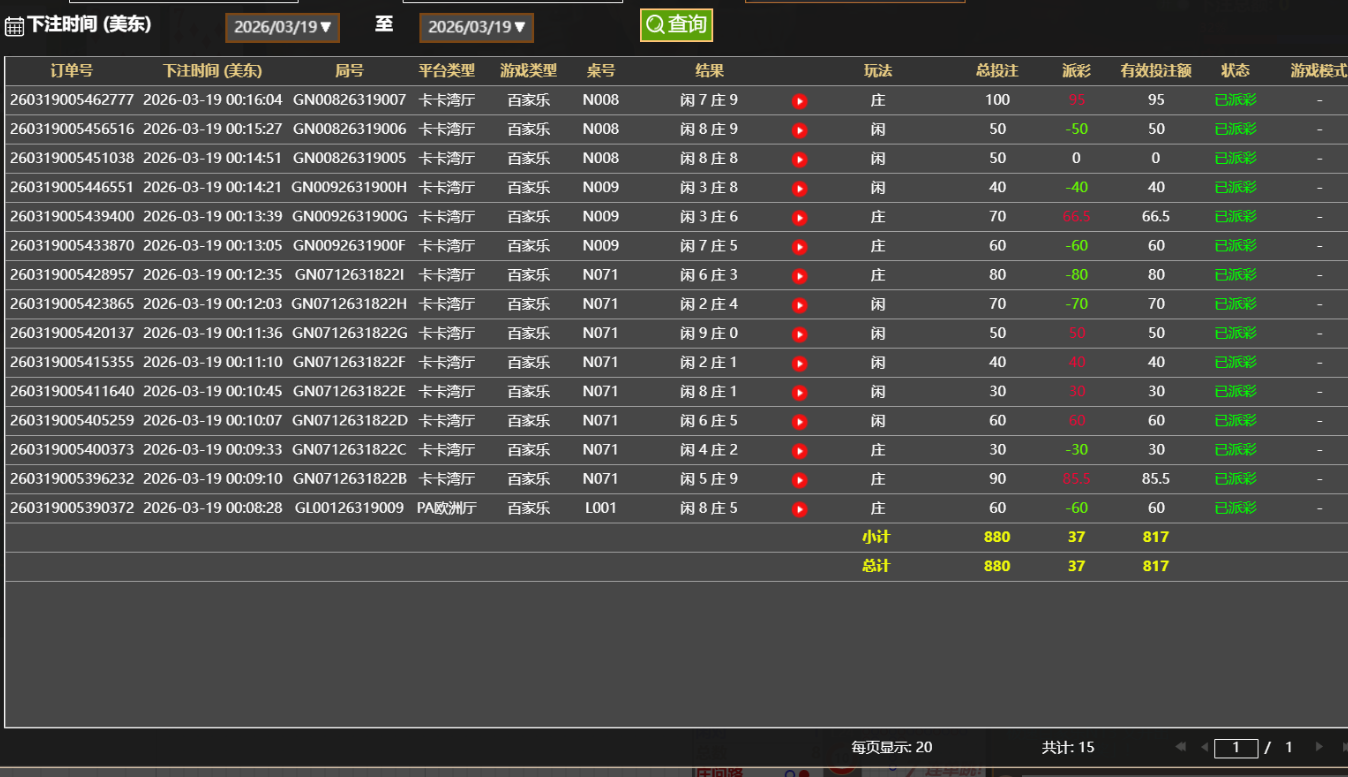This screenshot has width=1348, height=777.
Task: Open the start date dropdown 2026/03/19
Action: [282, 27]
